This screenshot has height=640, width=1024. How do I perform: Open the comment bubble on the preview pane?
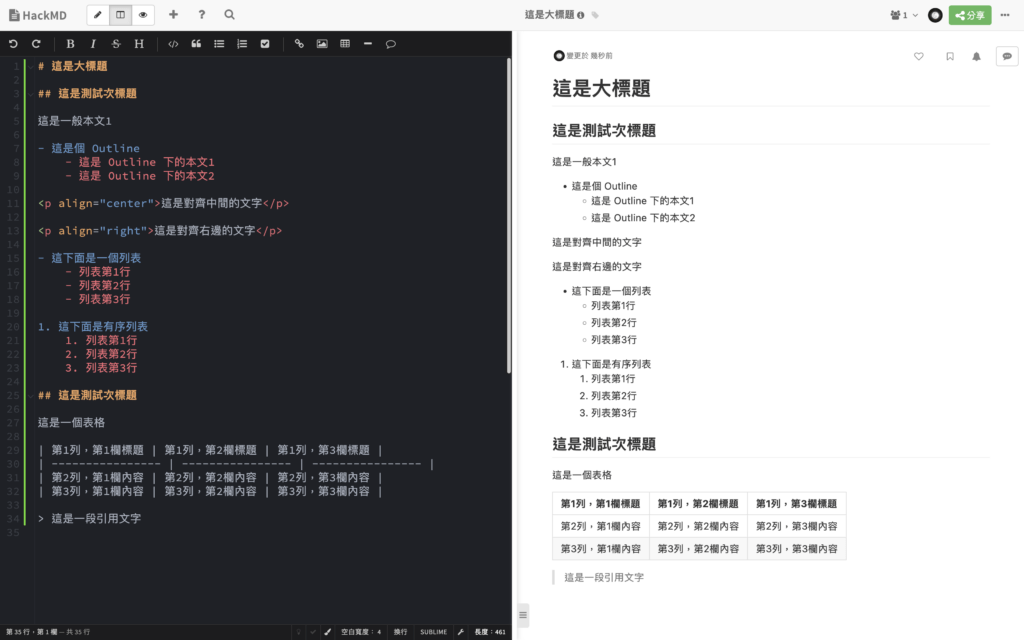point(1006,56)
